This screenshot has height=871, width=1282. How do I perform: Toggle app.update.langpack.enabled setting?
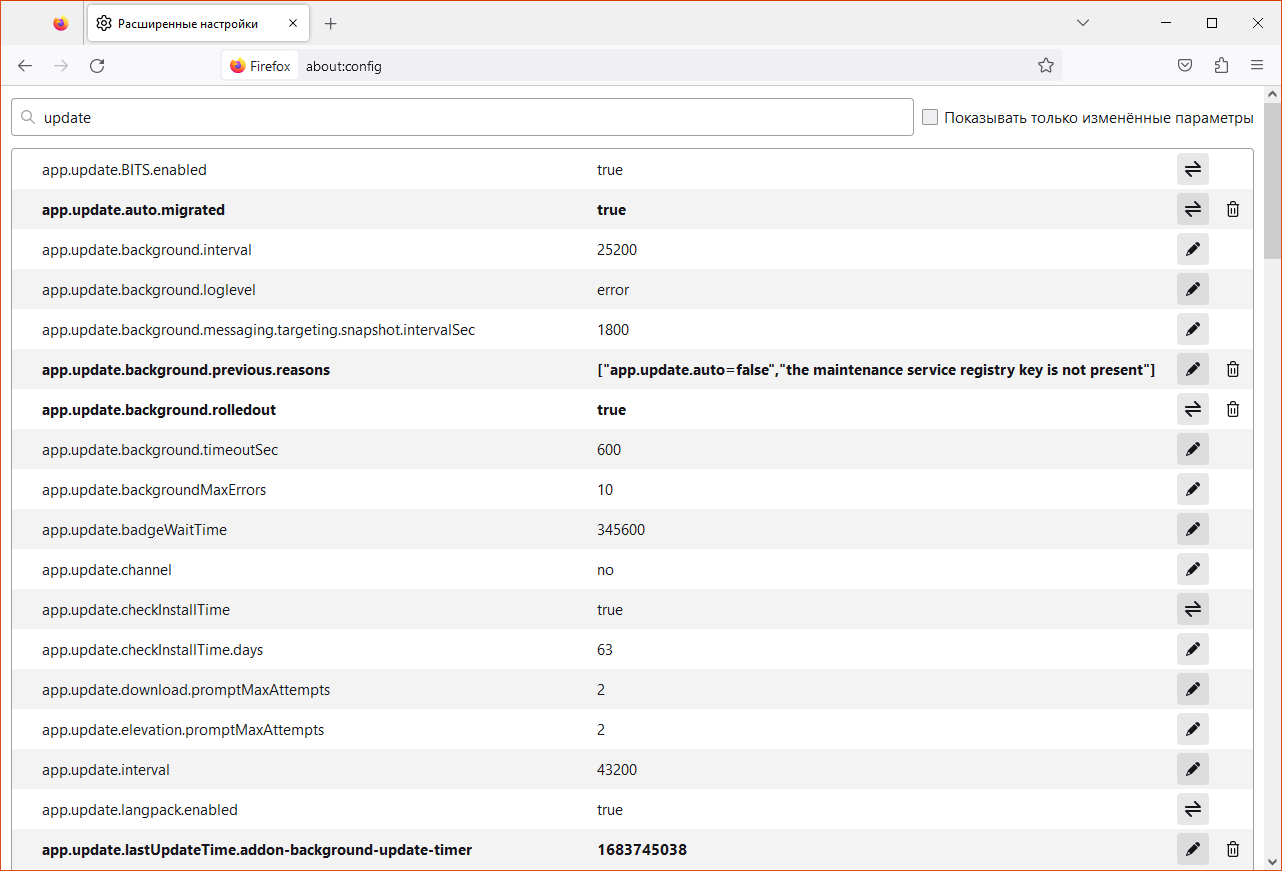tap(1192, 810)
